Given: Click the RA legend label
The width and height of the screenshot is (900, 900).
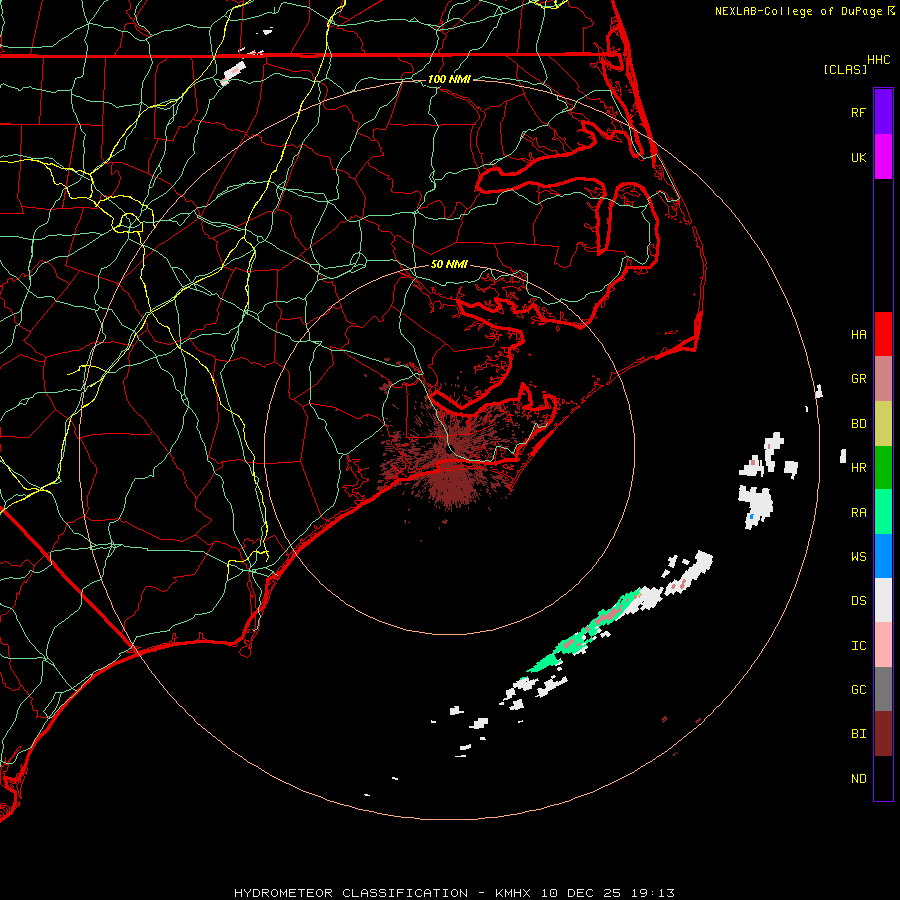Looking at the screenshot, I should [858, 513].
